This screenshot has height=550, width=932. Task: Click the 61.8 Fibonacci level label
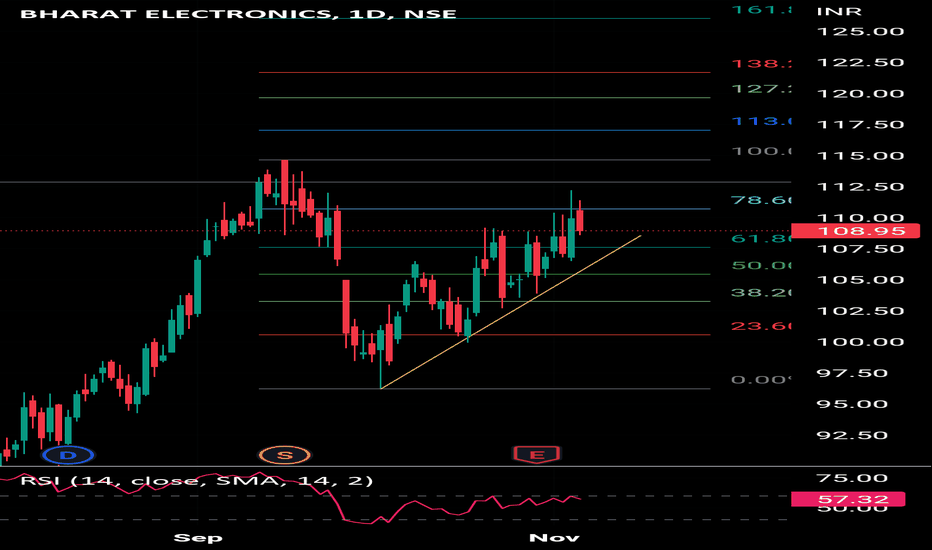click(761, 238)
